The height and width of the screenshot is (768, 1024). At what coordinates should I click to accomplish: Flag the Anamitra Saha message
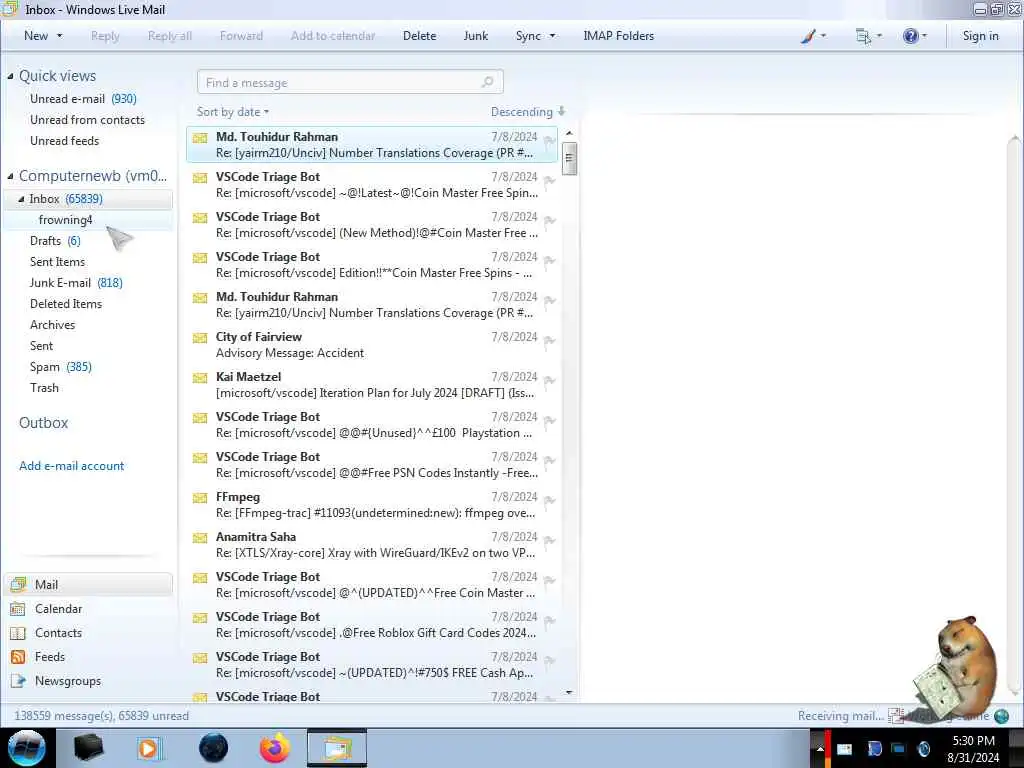click(x=550, y=541)
